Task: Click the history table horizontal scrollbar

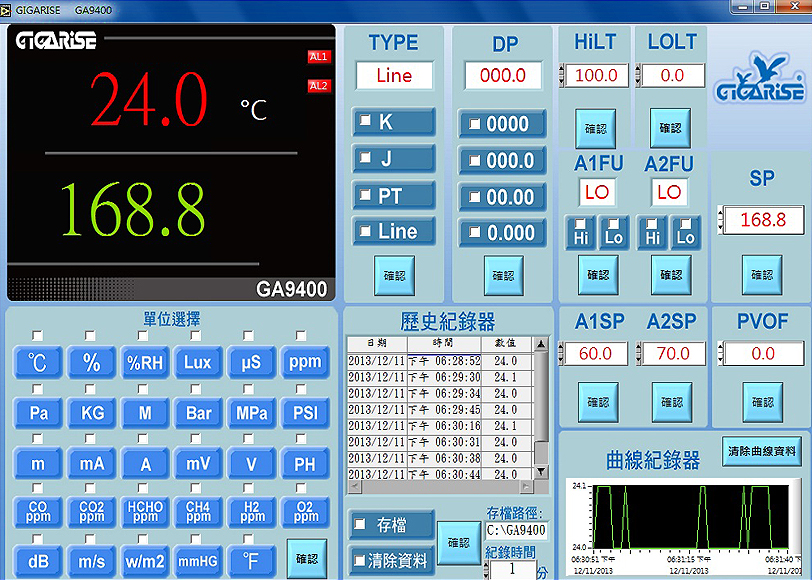Action: [440, 486]
